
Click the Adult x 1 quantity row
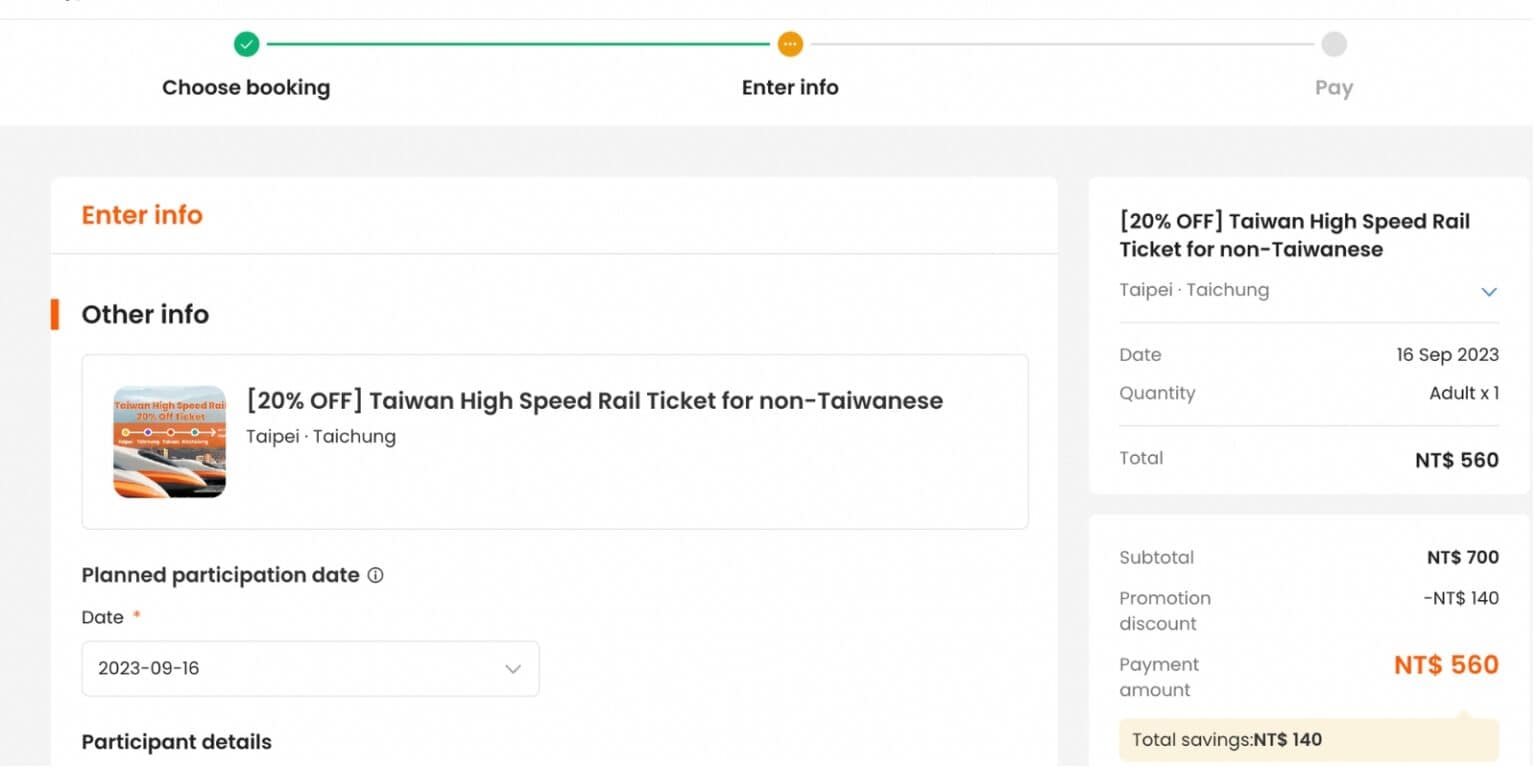(x=1464, y=393)
